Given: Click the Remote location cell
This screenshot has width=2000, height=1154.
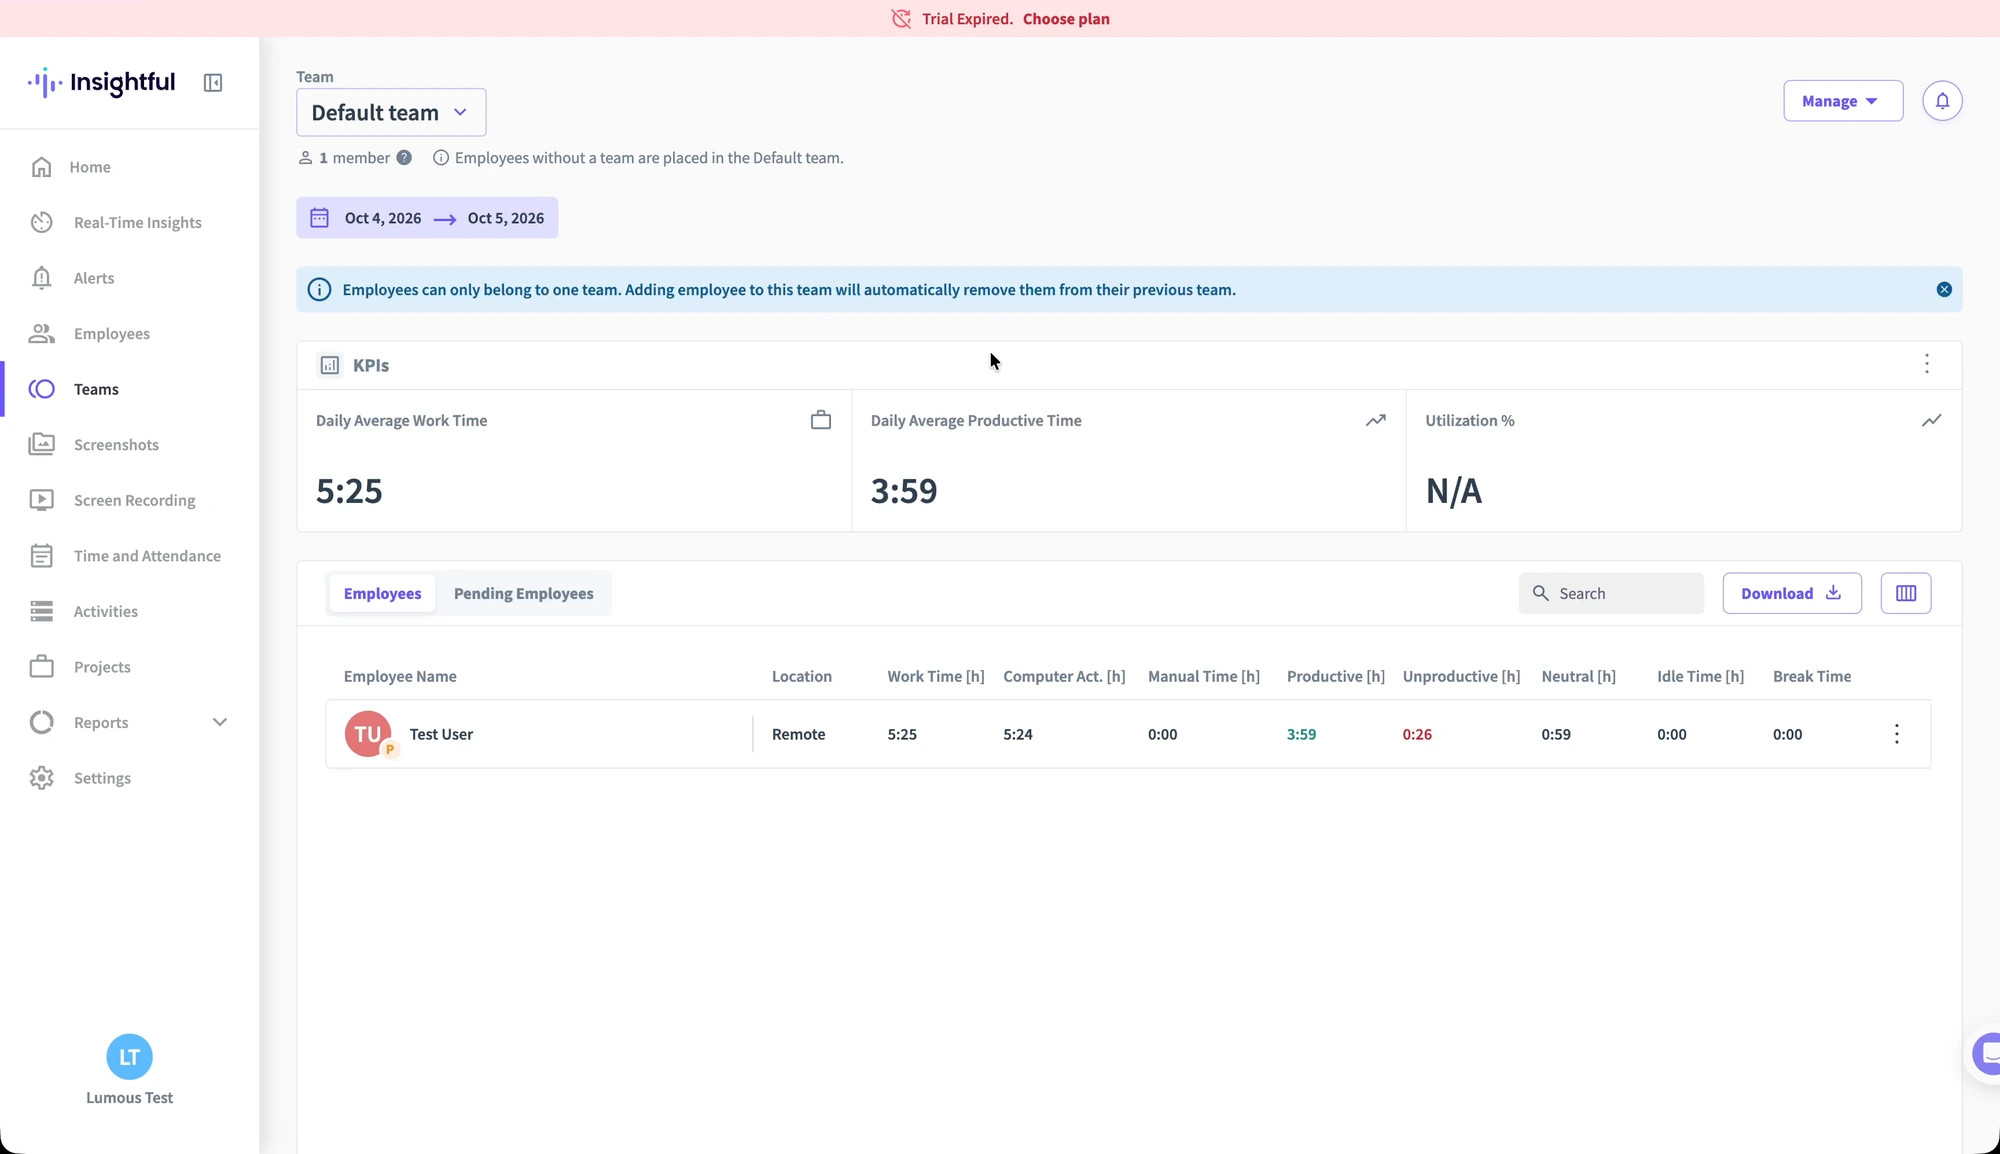Looking at the screenshot, I should 798,734.
